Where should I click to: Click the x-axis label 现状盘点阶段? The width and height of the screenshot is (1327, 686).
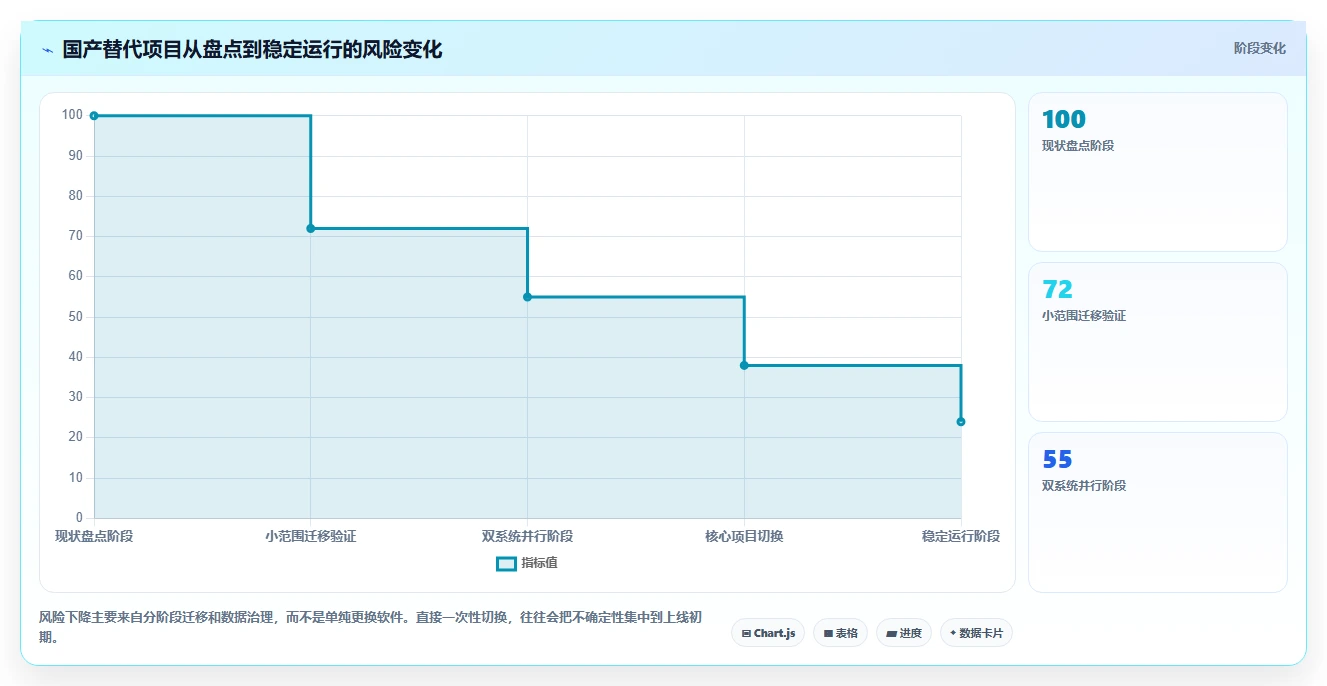pos(94,536)
